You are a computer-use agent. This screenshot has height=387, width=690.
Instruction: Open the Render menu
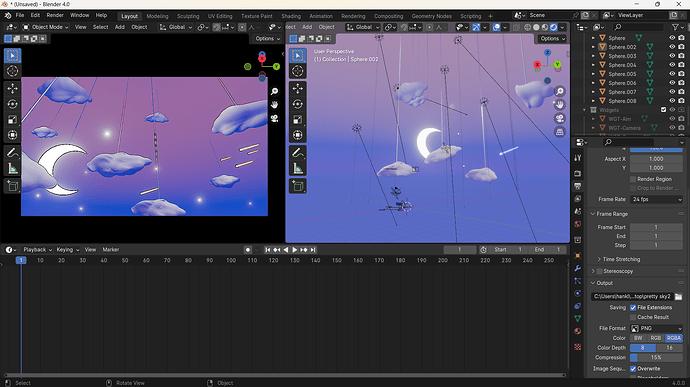55,15
